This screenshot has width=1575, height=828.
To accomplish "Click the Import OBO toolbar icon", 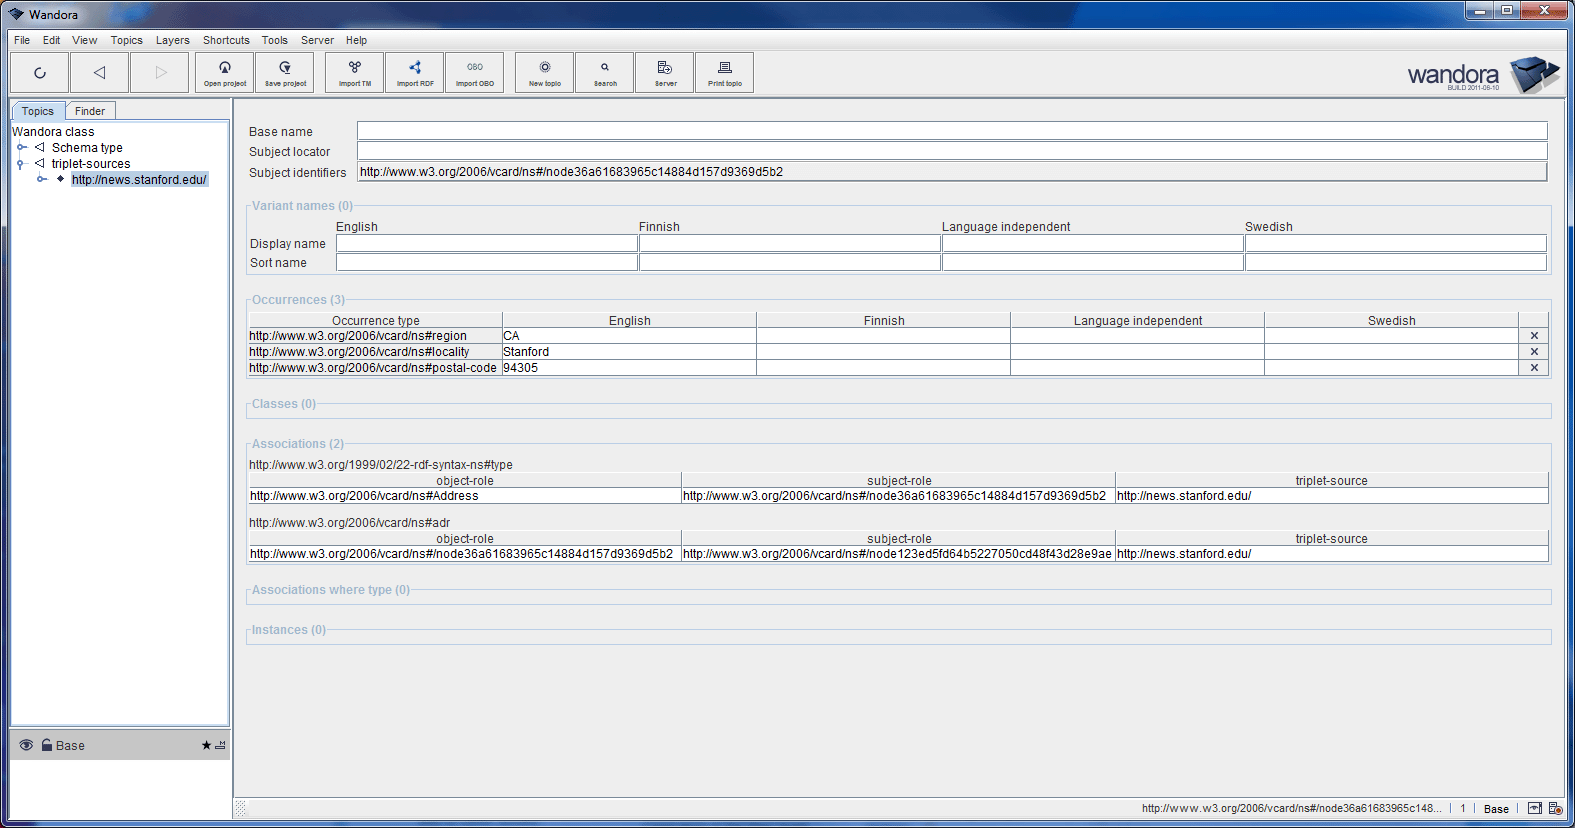I will (475, 72).
